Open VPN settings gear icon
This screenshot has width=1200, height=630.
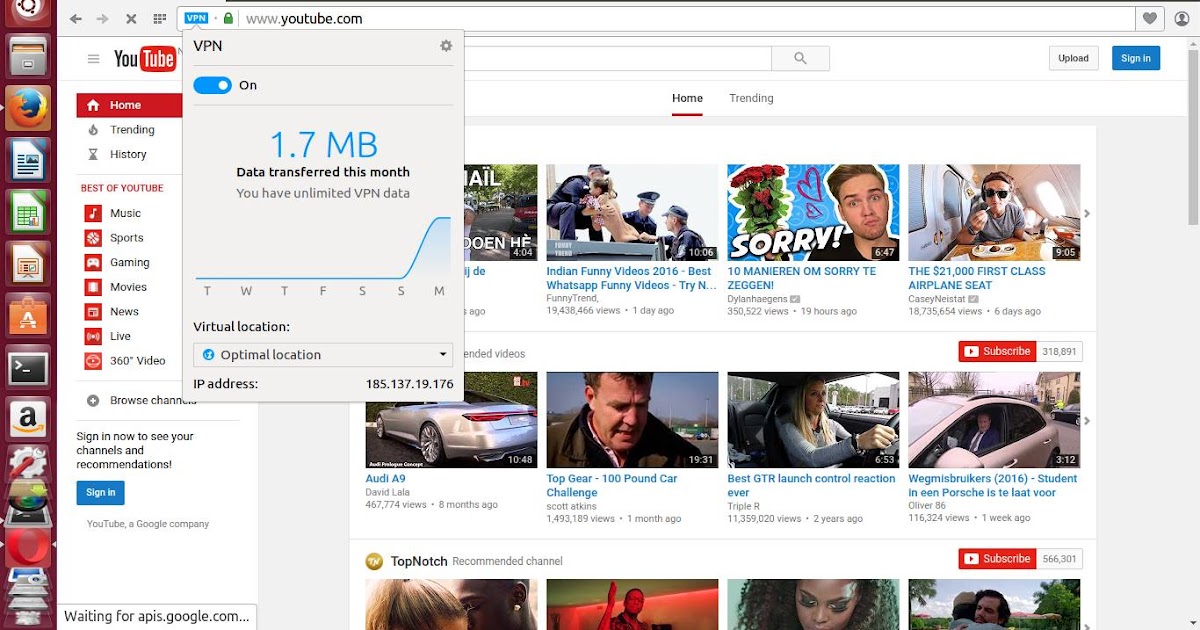(x=446, y=46)
